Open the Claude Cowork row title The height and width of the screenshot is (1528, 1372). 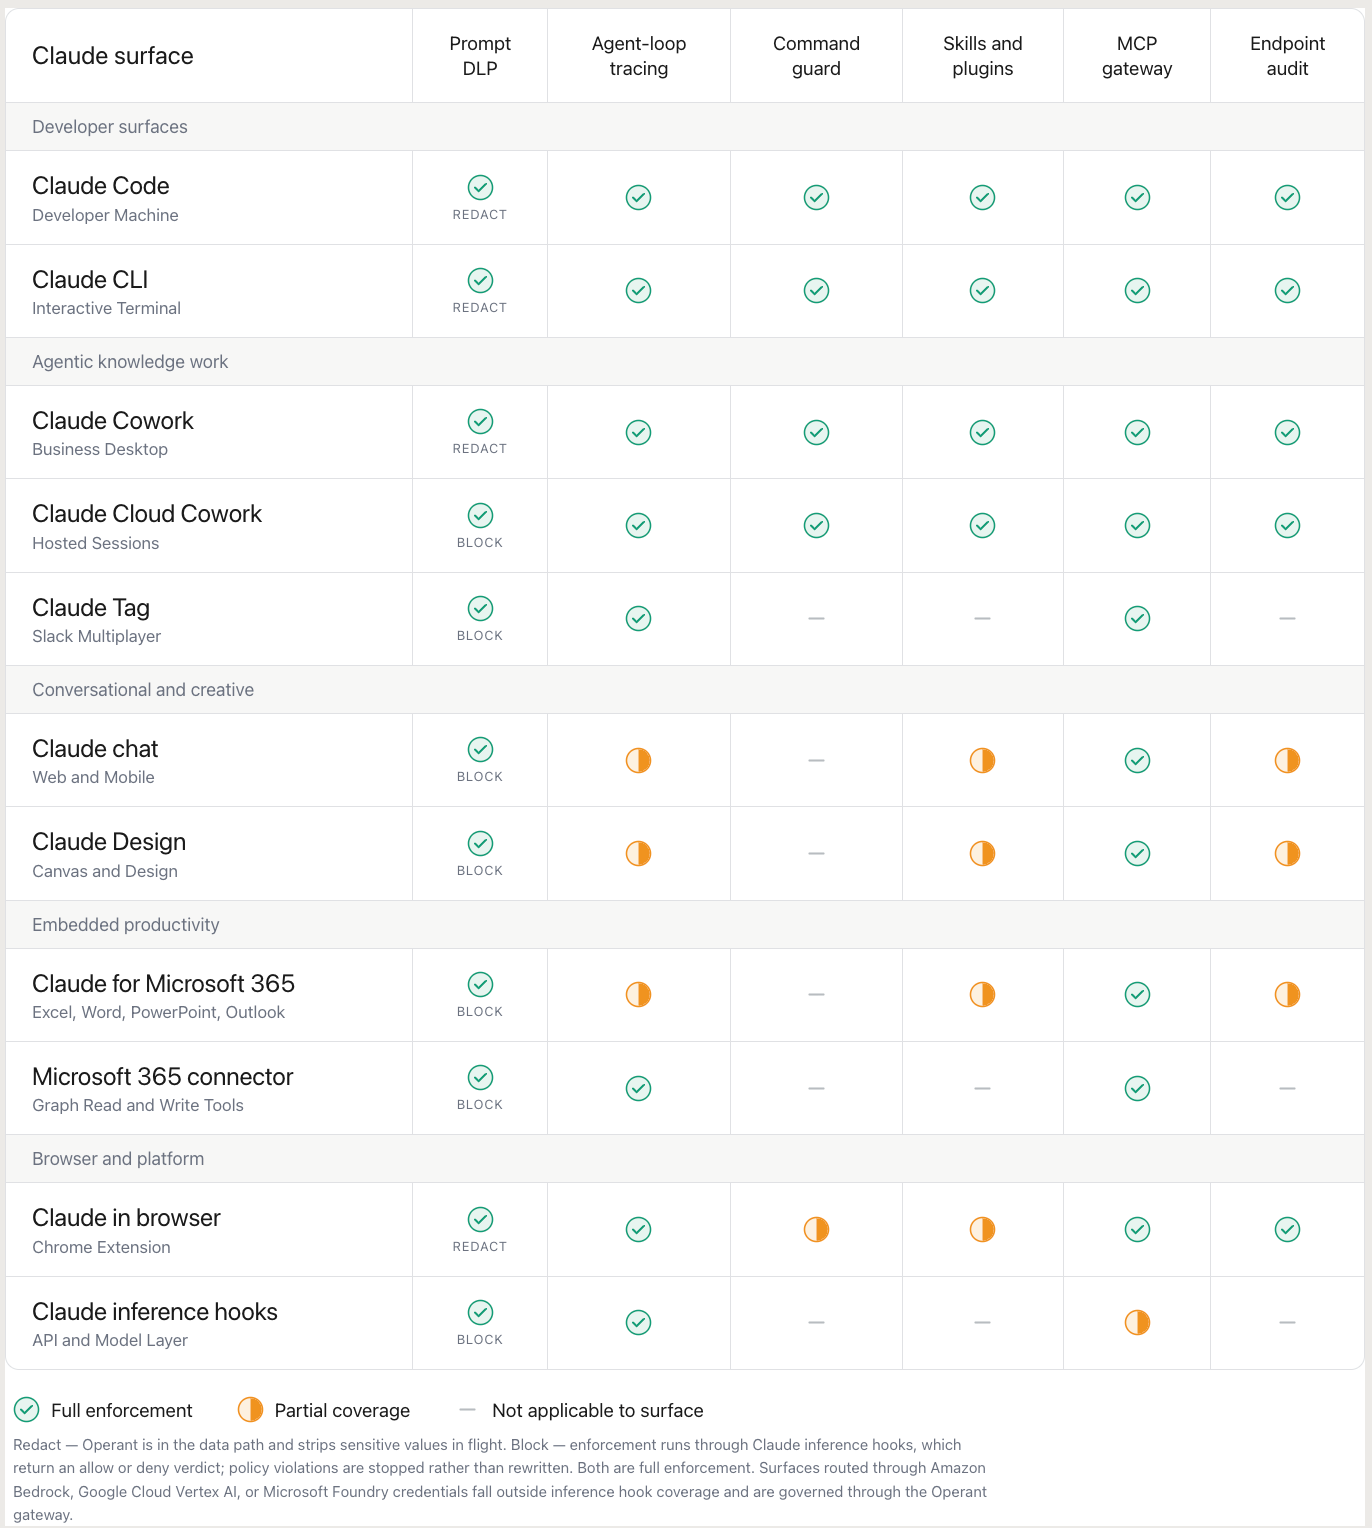(113, 420)
